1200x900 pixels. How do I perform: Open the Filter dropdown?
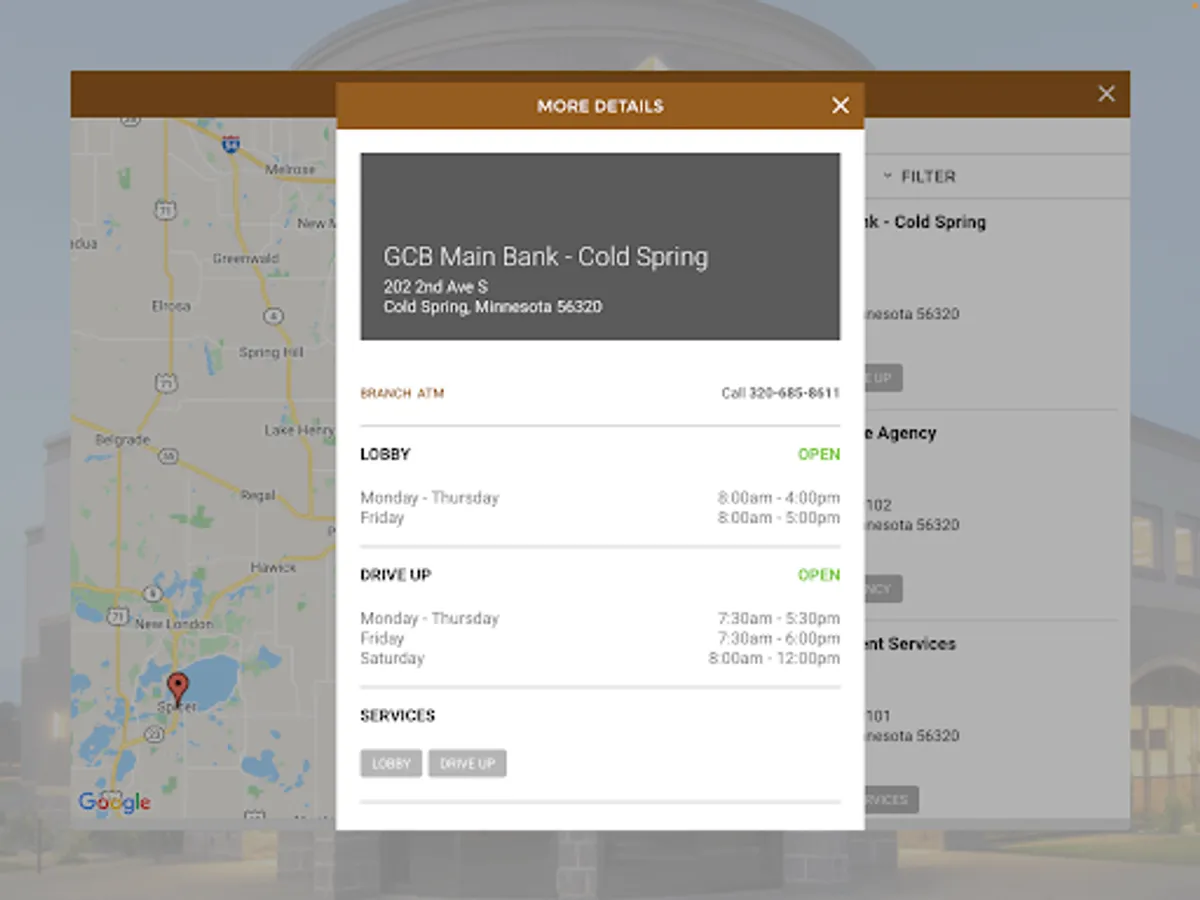tap(920, 176)
